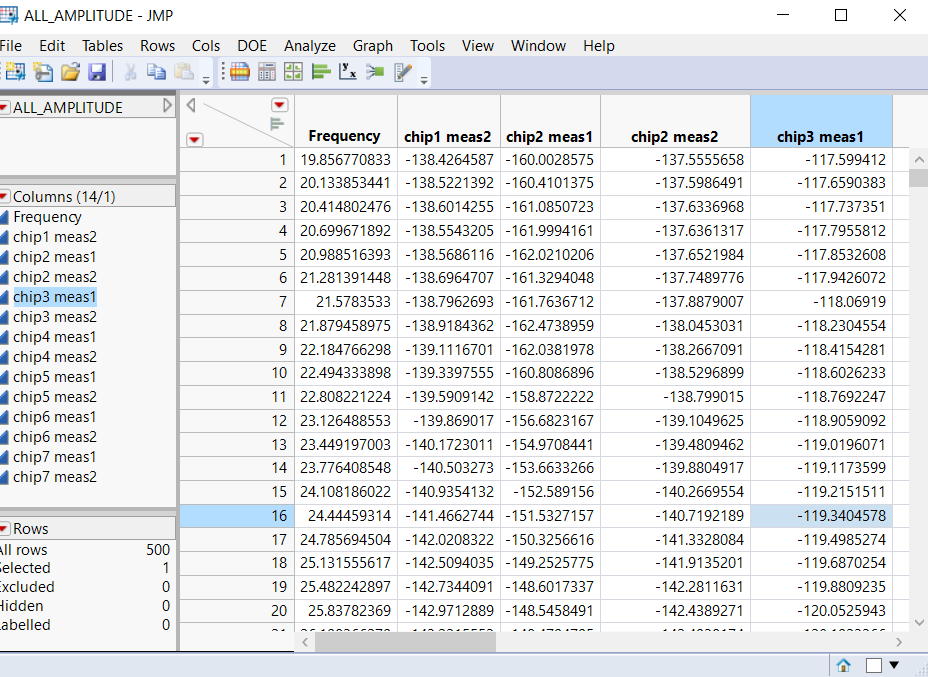This screenshot has height=677, width=928.
Task: Launch Fit Y by X icon
Action: [x=347, y=72]
